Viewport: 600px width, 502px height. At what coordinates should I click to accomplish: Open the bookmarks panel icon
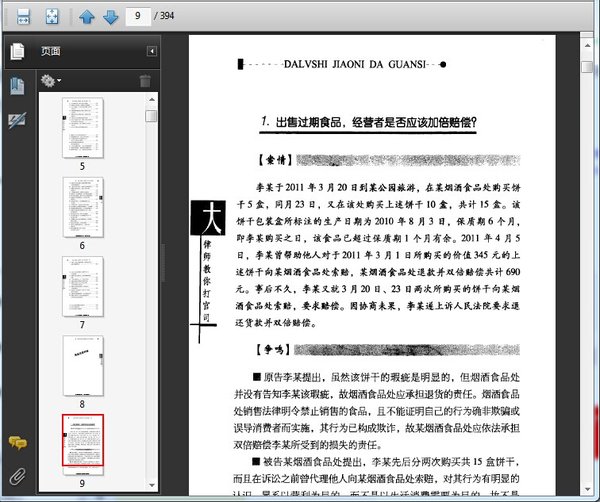click(x=16, y=86)
